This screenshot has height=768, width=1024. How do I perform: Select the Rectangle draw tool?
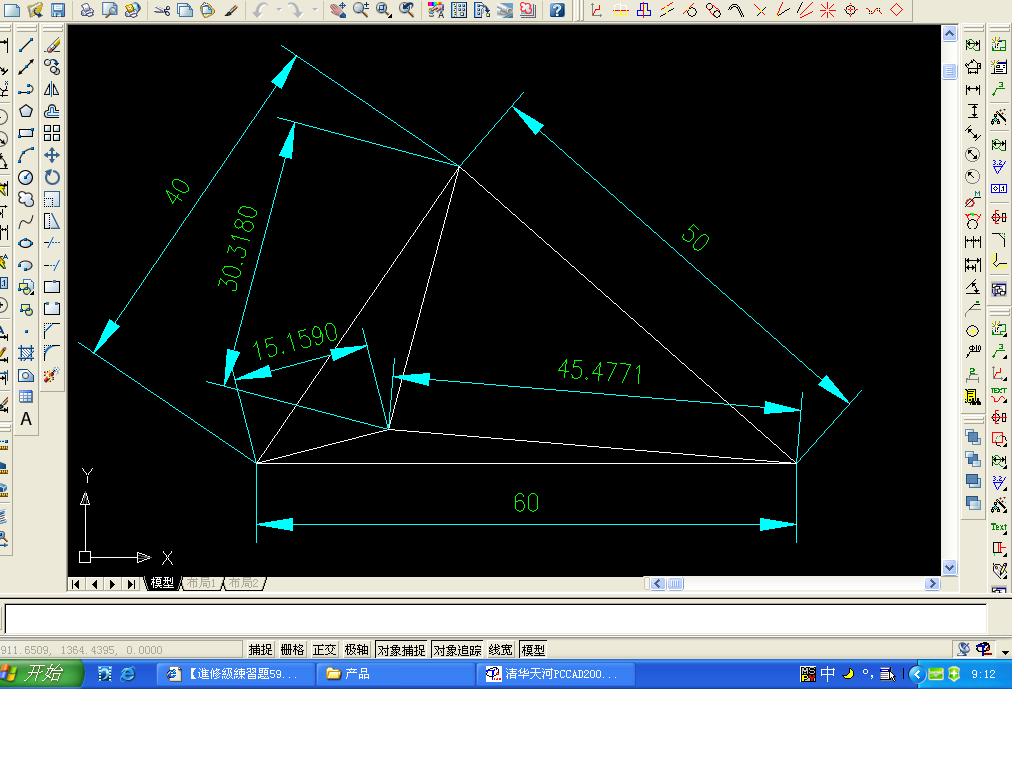click(26, 133)
